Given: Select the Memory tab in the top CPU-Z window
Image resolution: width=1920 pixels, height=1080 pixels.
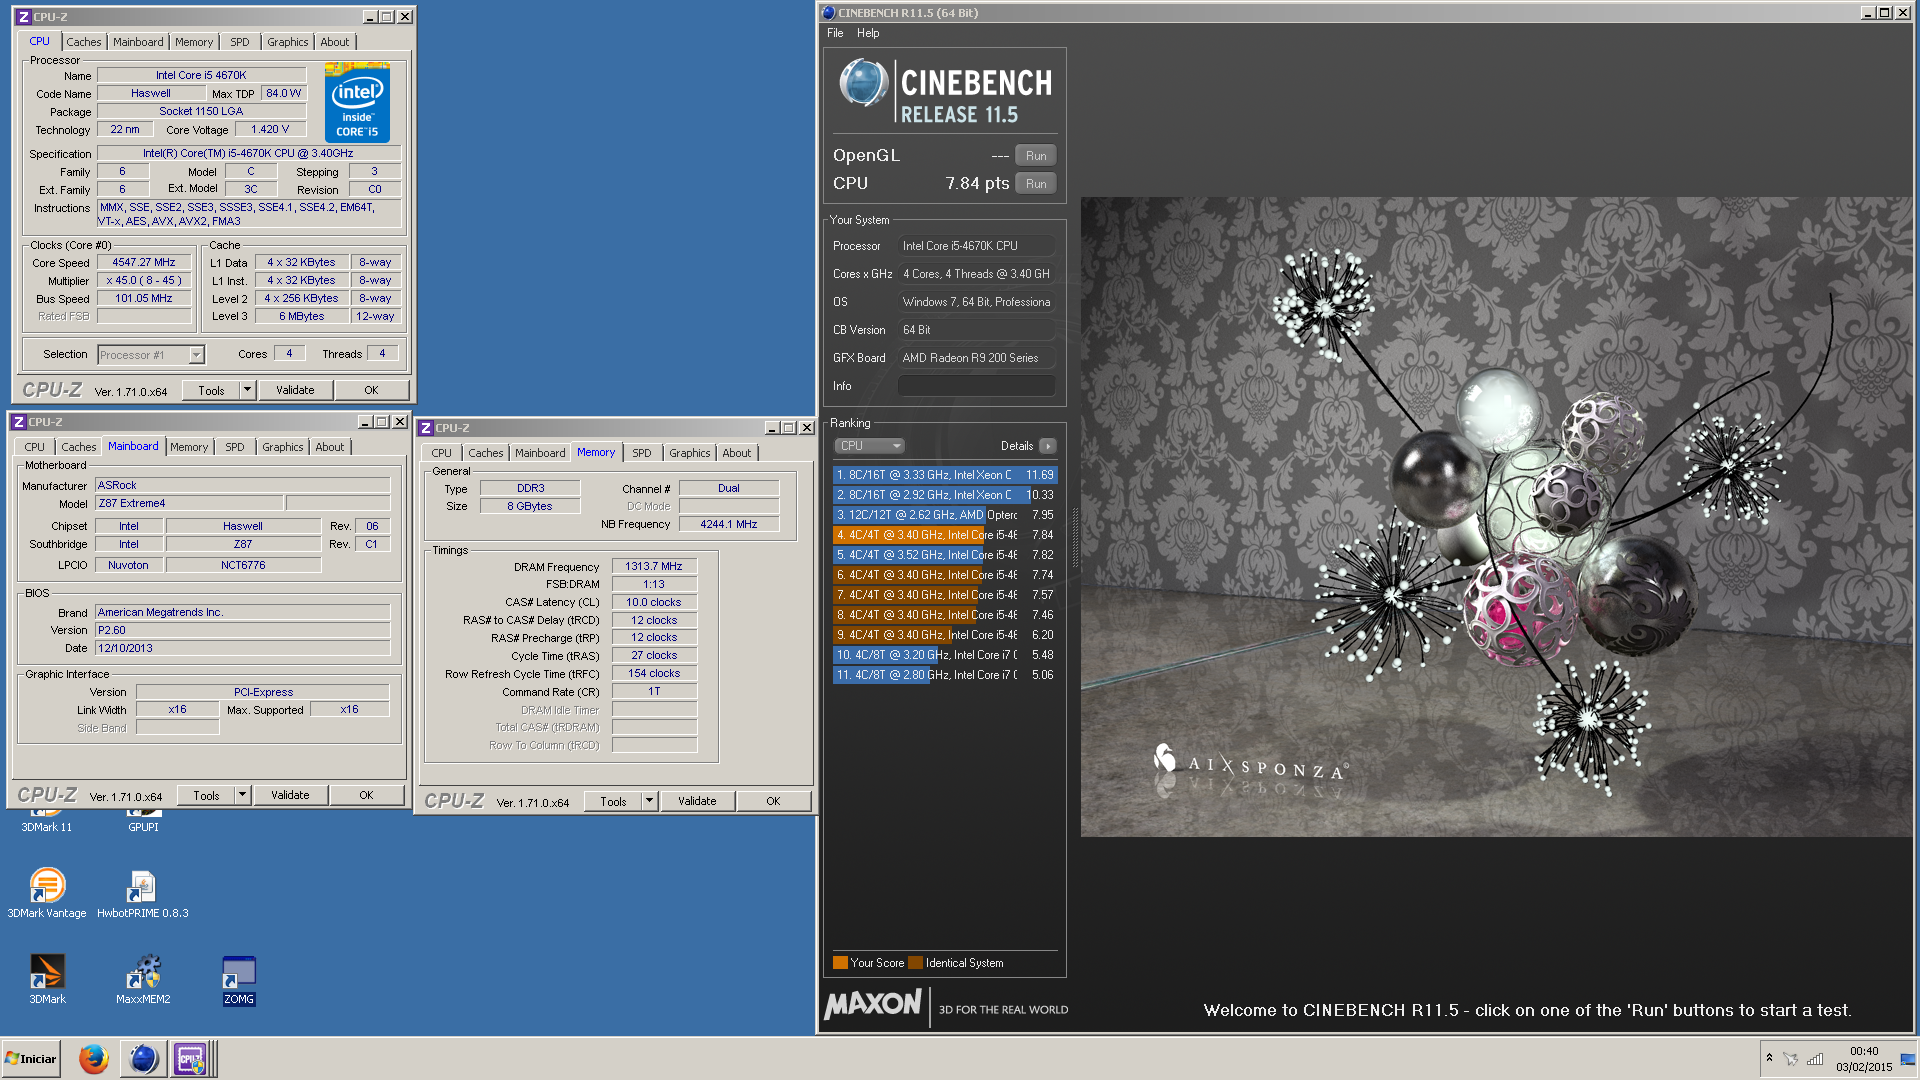Looking at the screenshot, I should [x=194, y=42].
